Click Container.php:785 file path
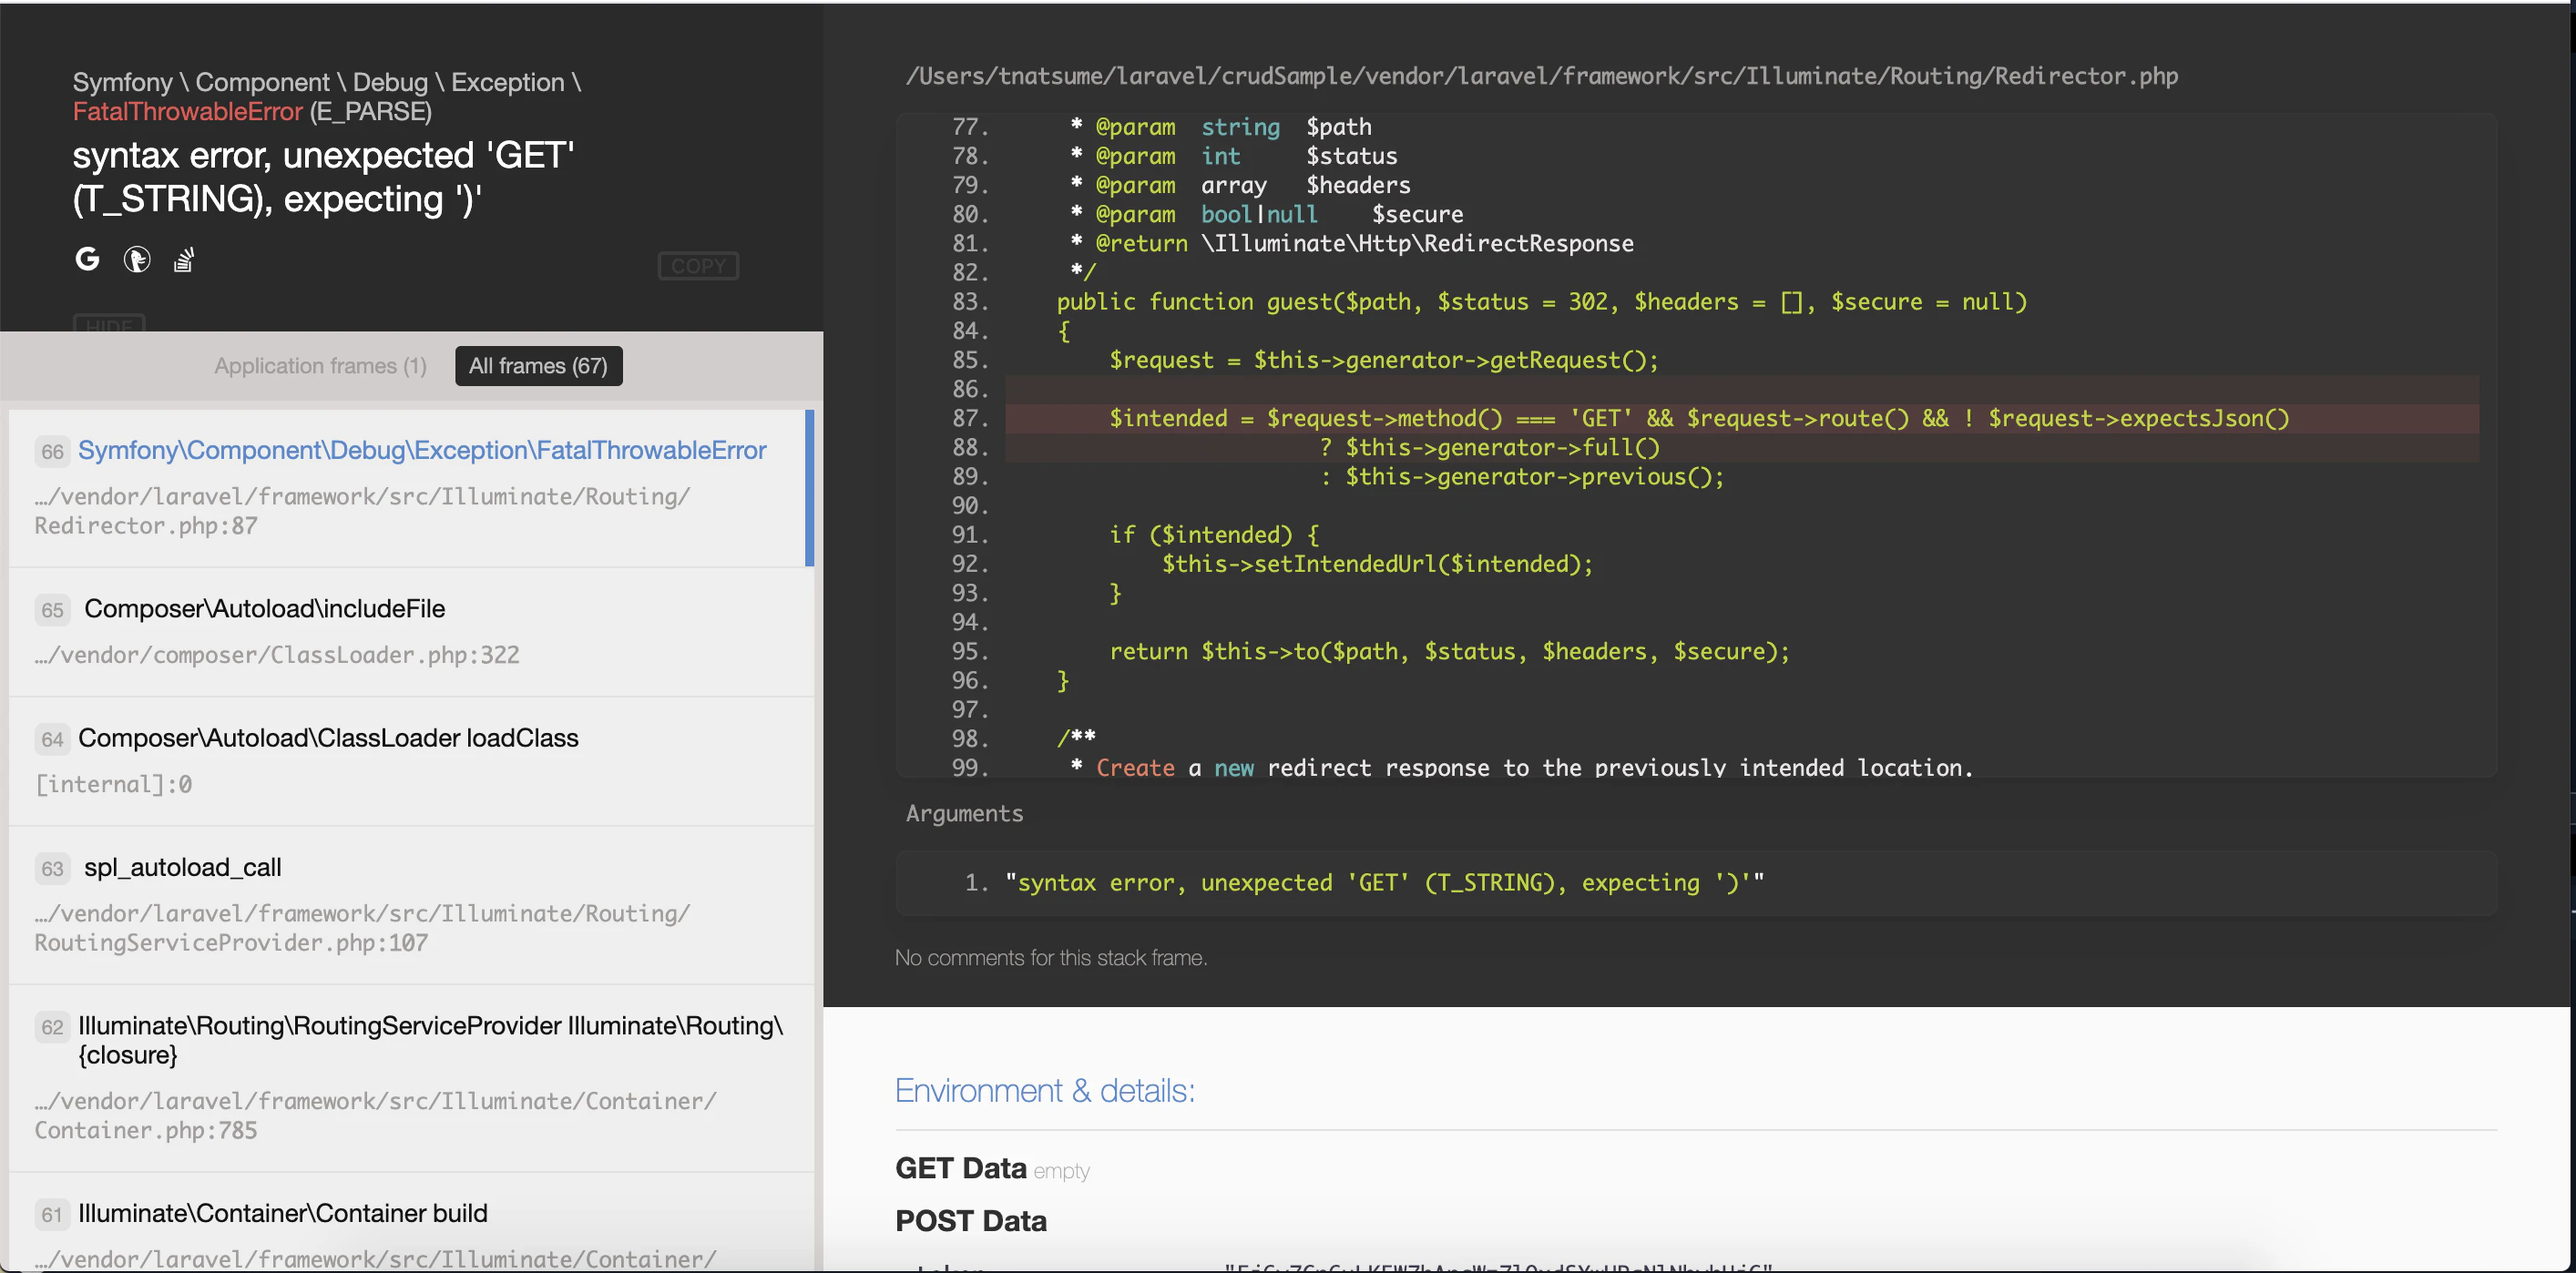 (x=375, y=1116)
